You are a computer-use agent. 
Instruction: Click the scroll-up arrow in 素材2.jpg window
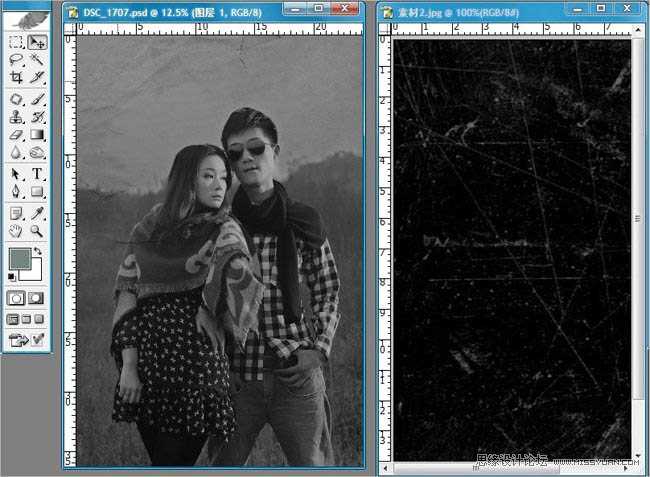638,29
